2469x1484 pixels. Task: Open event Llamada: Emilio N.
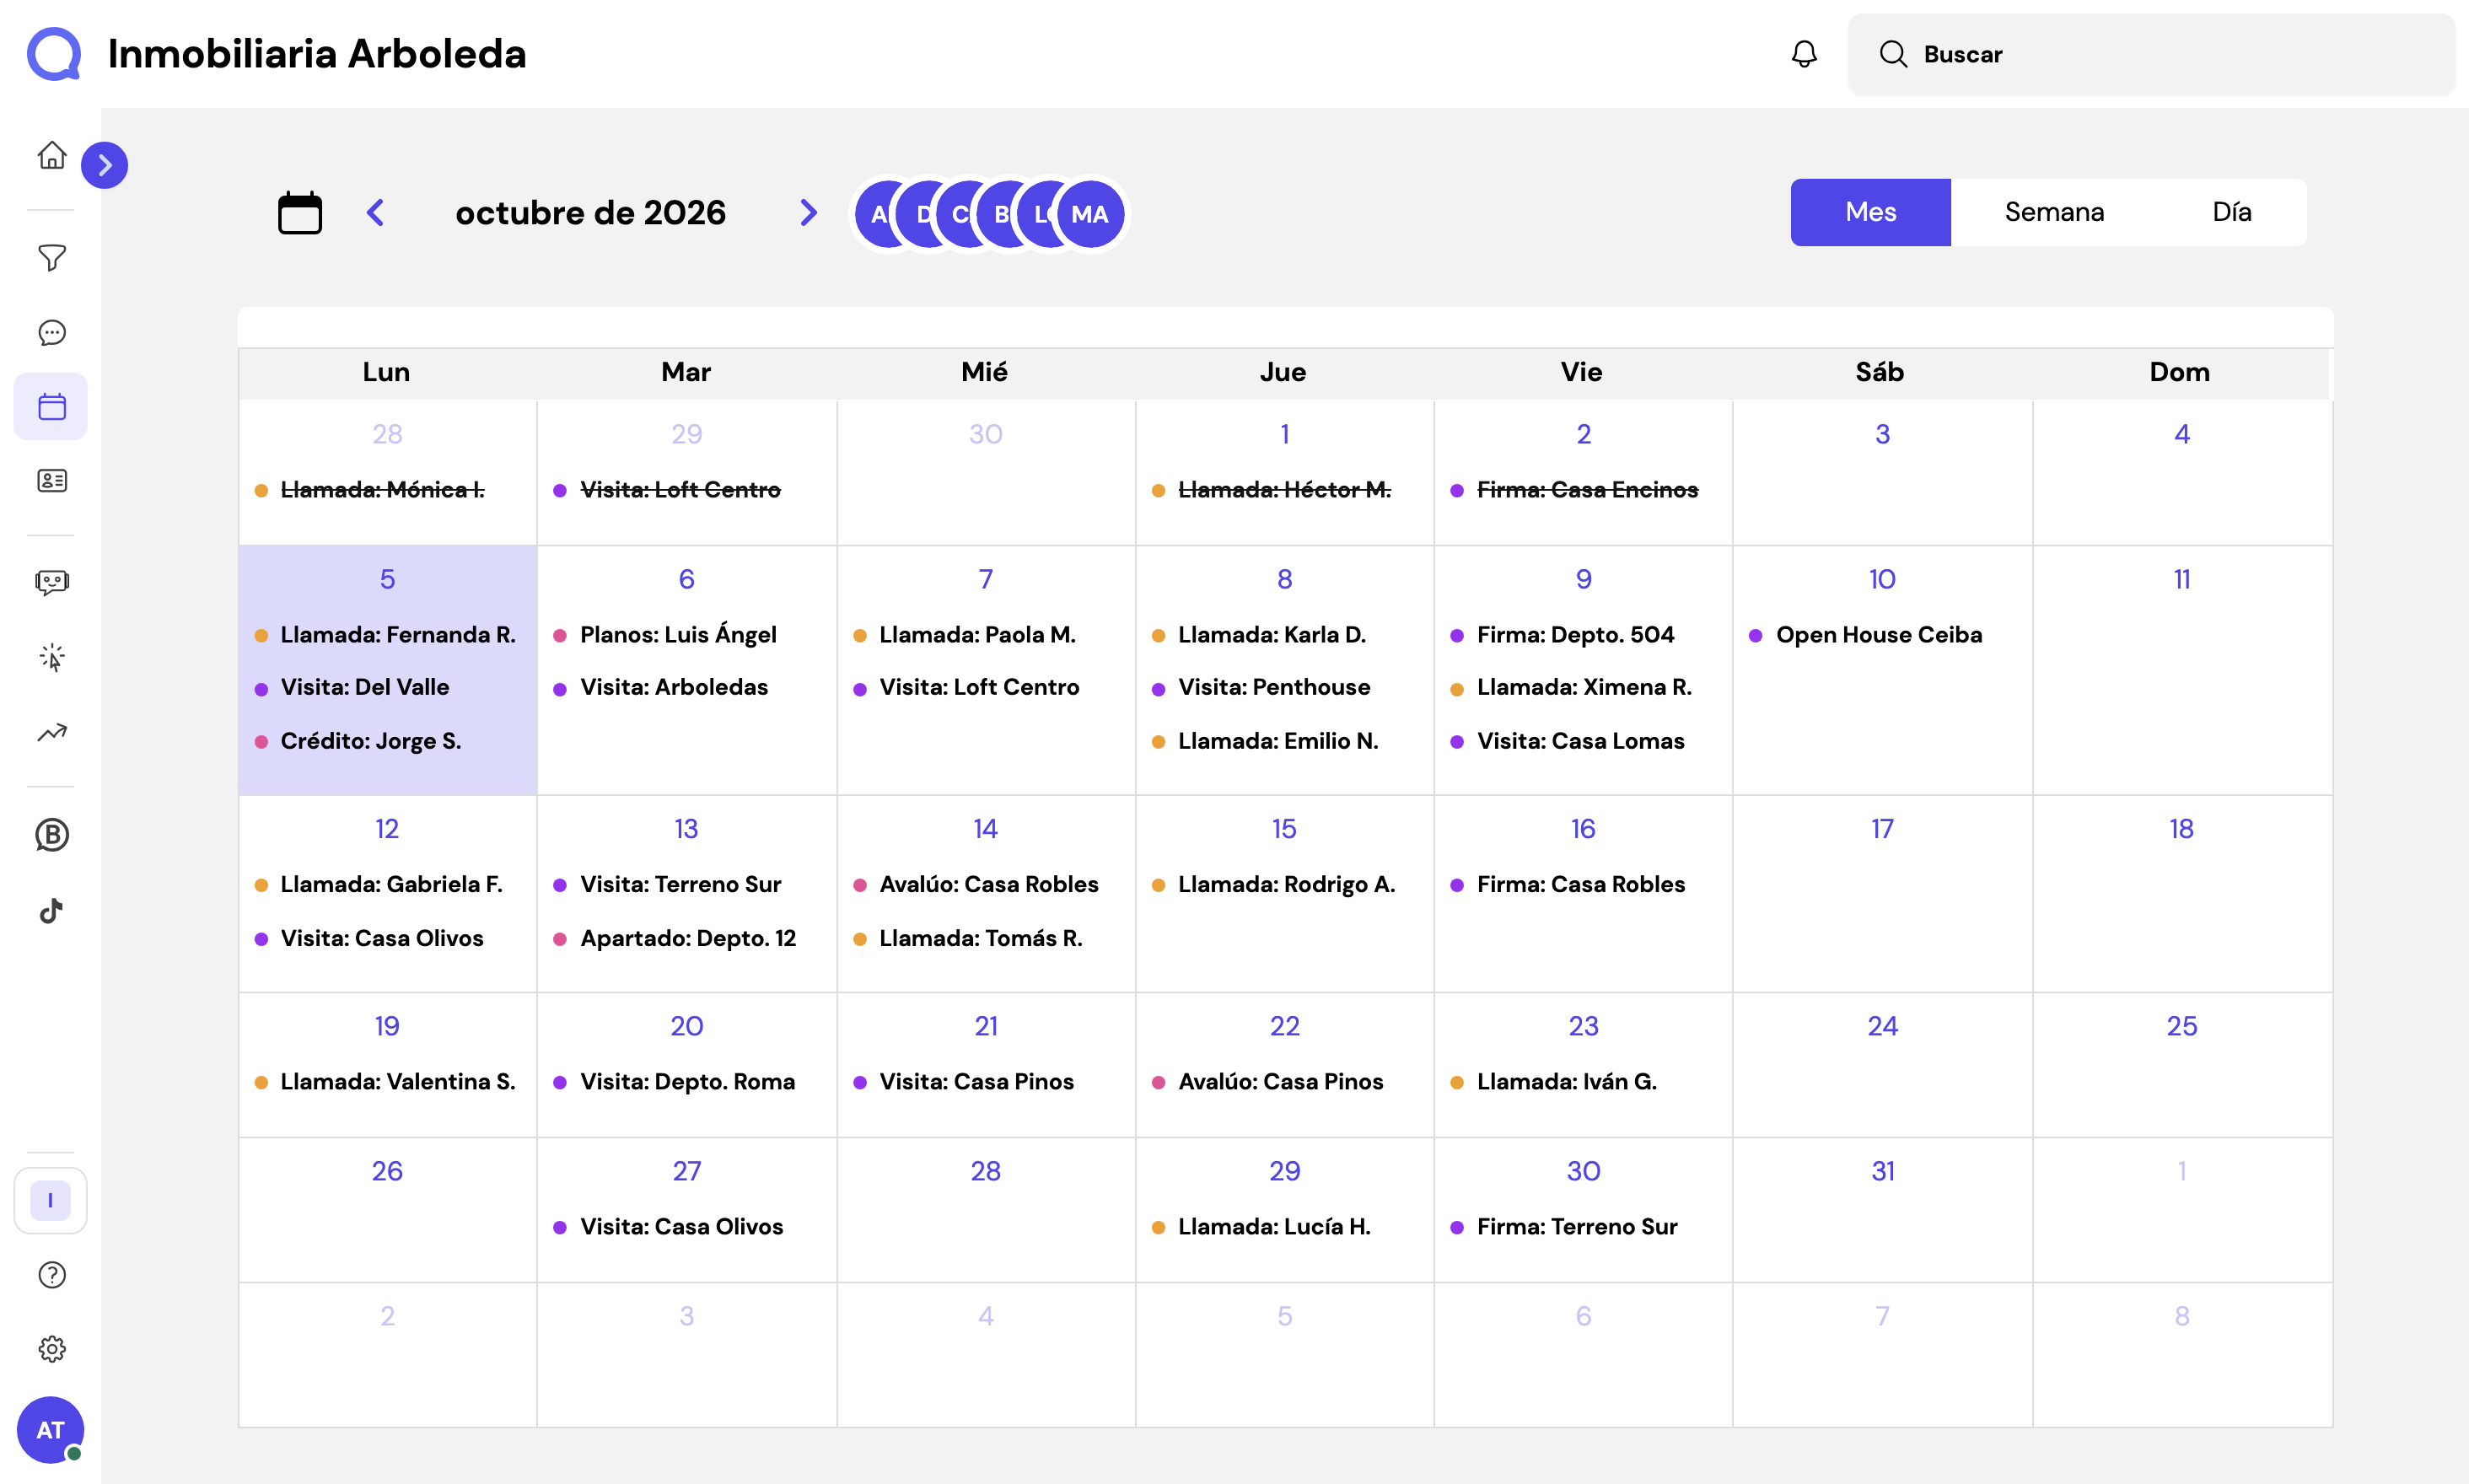point(1266,741)
